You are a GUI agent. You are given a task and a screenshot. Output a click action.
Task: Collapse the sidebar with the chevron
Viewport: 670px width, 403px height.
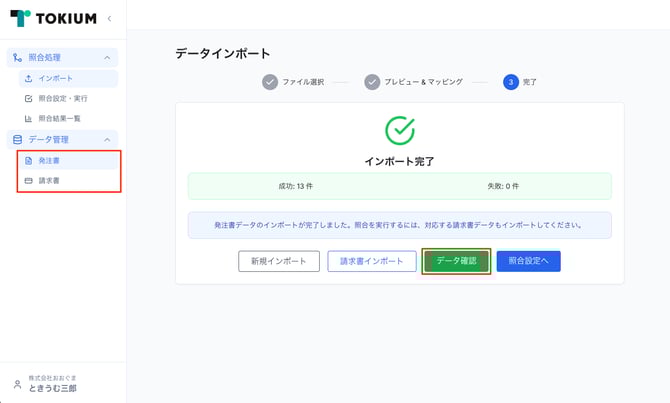109,19
